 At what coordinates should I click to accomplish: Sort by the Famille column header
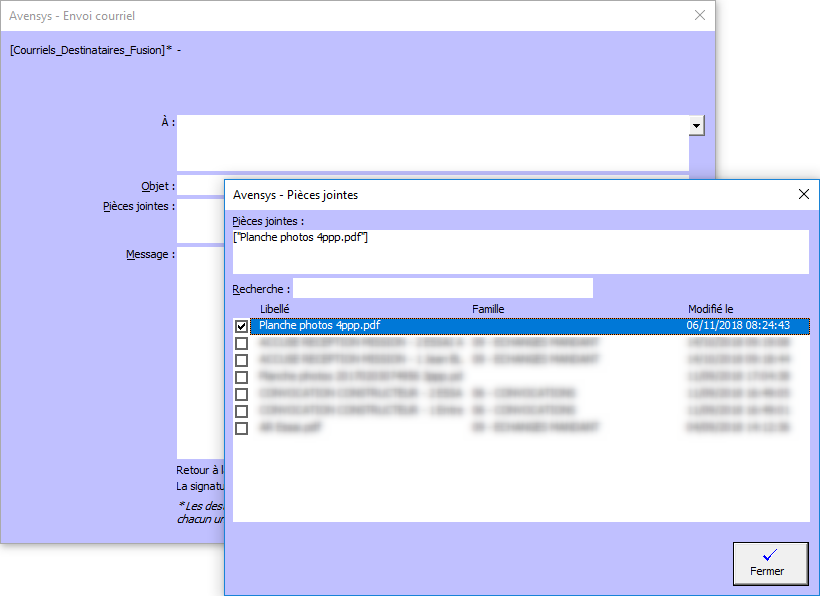[x=488, y=310]
